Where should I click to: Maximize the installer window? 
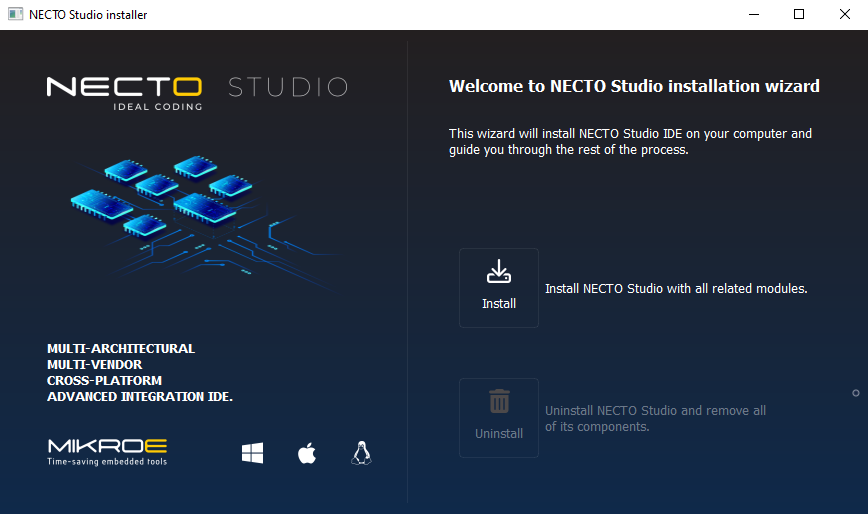tap(798, 14)
